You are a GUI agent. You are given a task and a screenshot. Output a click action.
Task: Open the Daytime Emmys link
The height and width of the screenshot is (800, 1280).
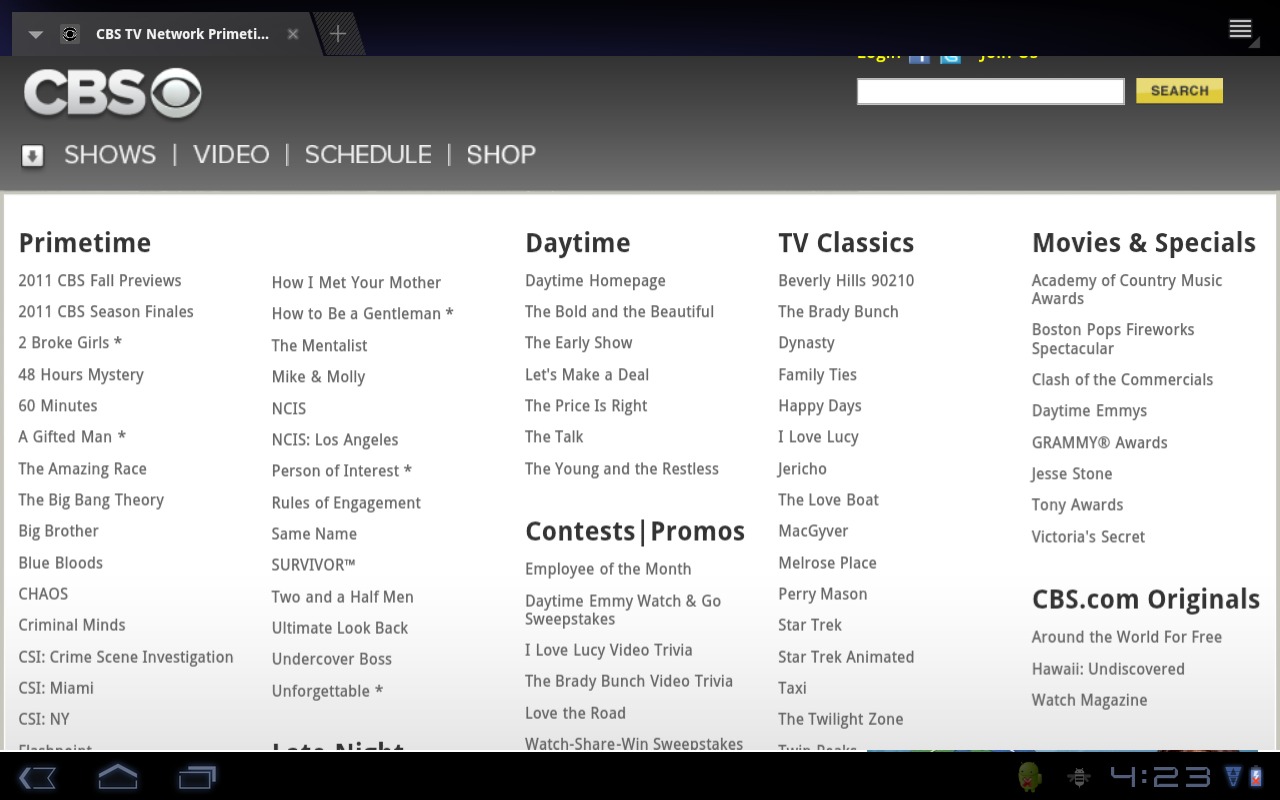tap(1089, 411)
